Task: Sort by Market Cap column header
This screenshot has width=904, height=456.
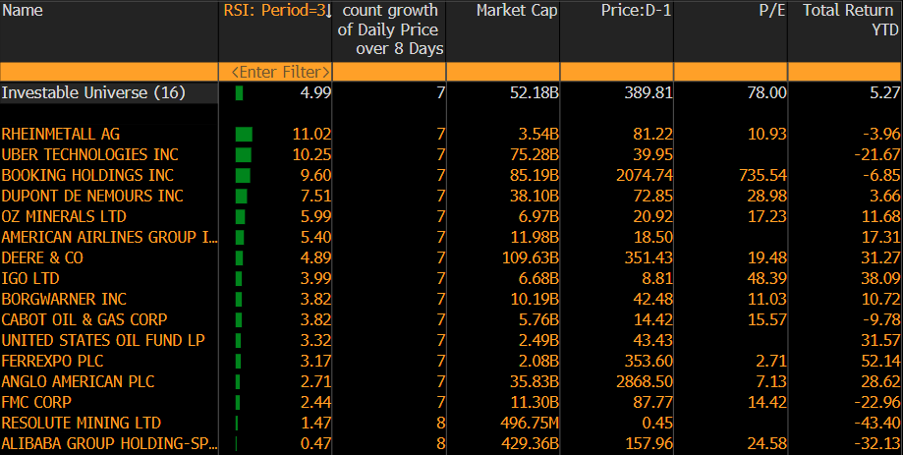Action: pos(517,10)
